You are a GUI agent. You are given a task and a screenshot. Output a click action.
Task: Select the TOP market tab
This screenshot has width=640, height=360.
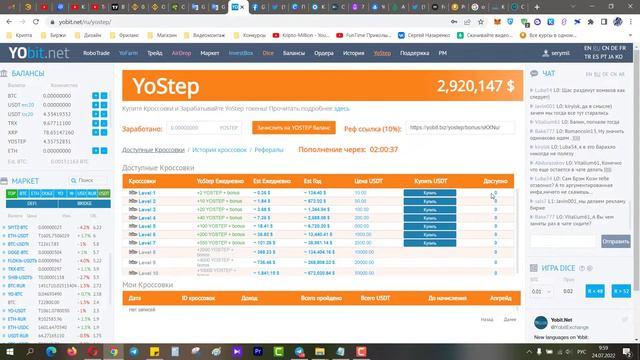tap(11, 193)
